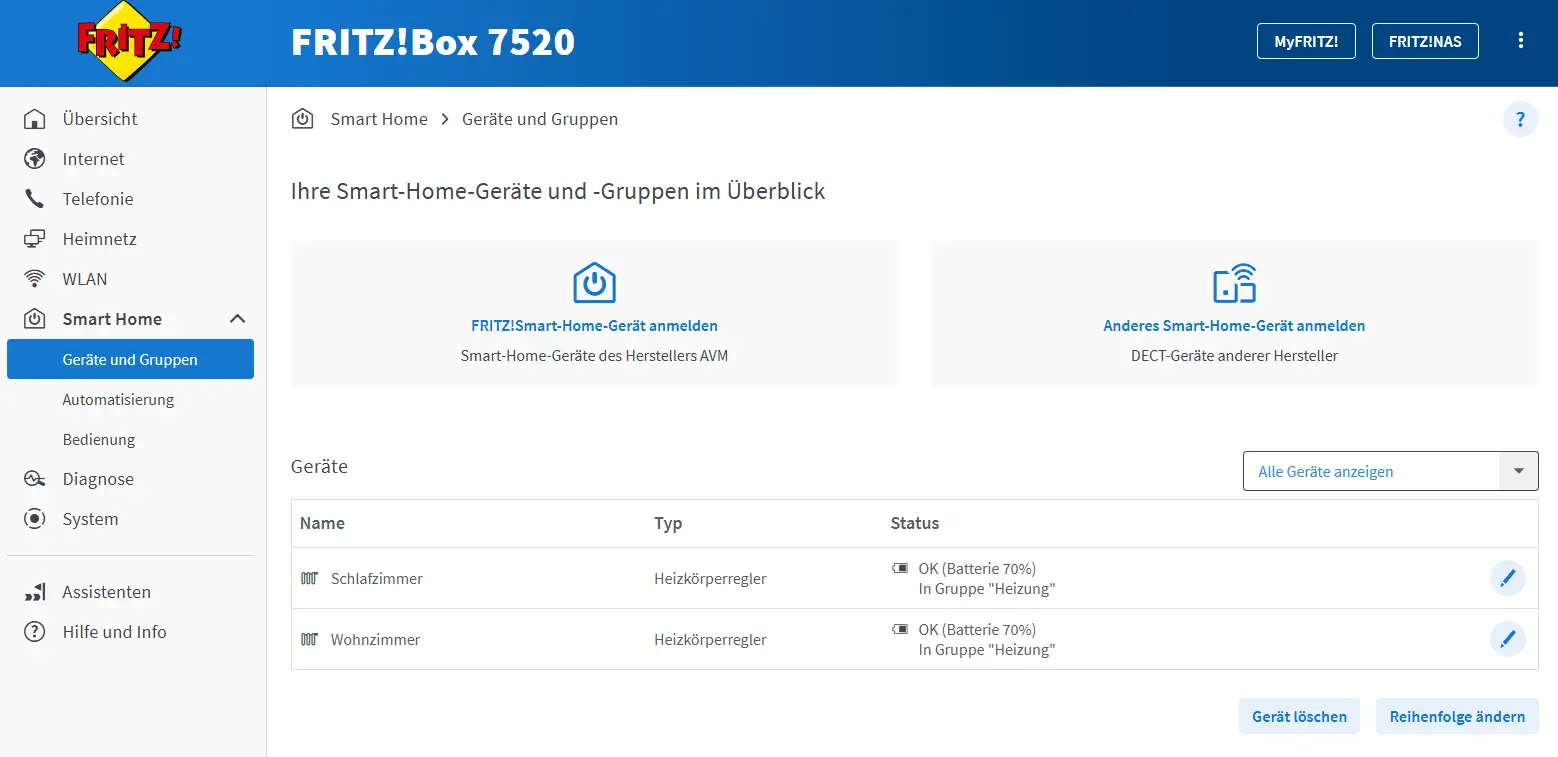Click the Smart Home breadcrumb icon
Screen dimensions: 1558x757
(x=302, y=119)
